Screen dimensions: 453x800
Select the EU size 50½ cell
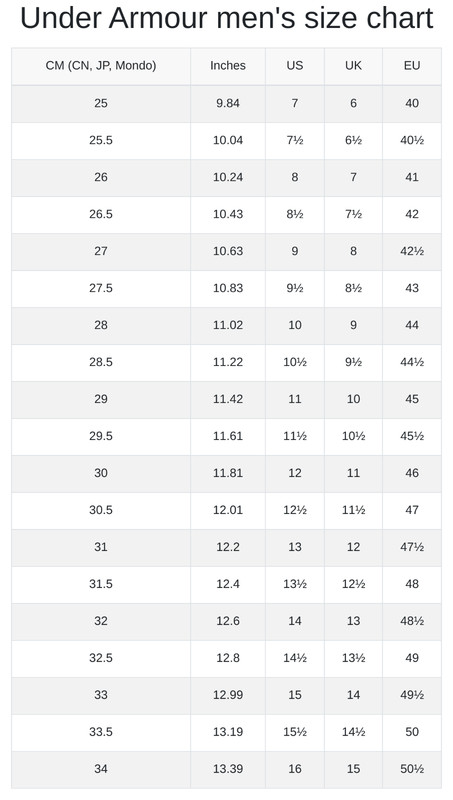pos(412,769)
